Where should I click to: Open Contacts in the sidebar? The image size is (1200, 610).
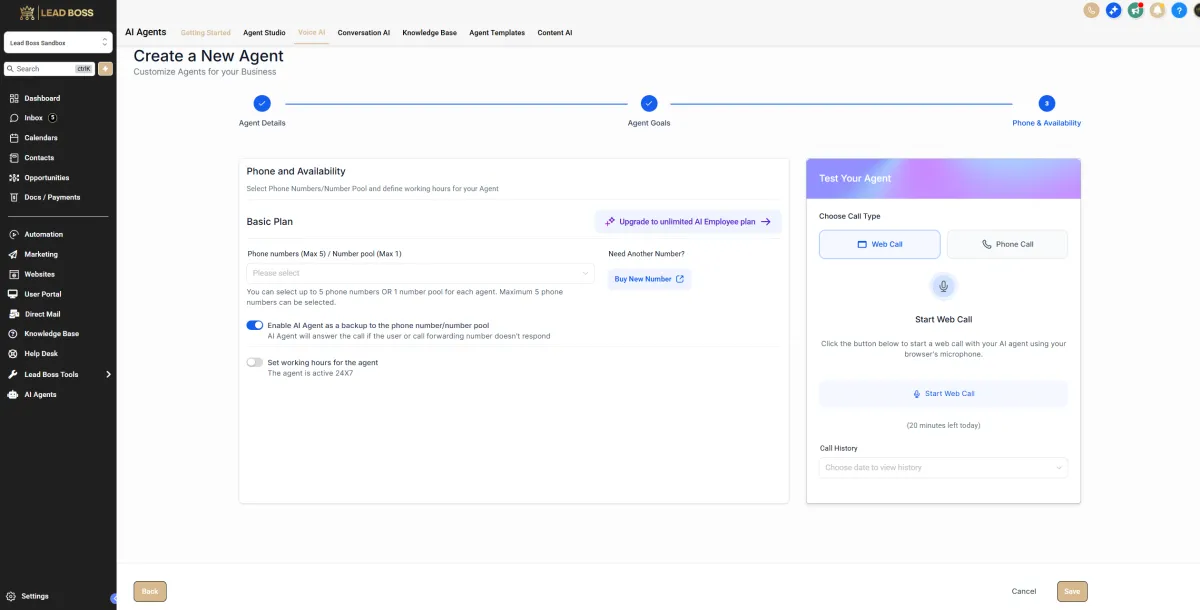[39, 158]
